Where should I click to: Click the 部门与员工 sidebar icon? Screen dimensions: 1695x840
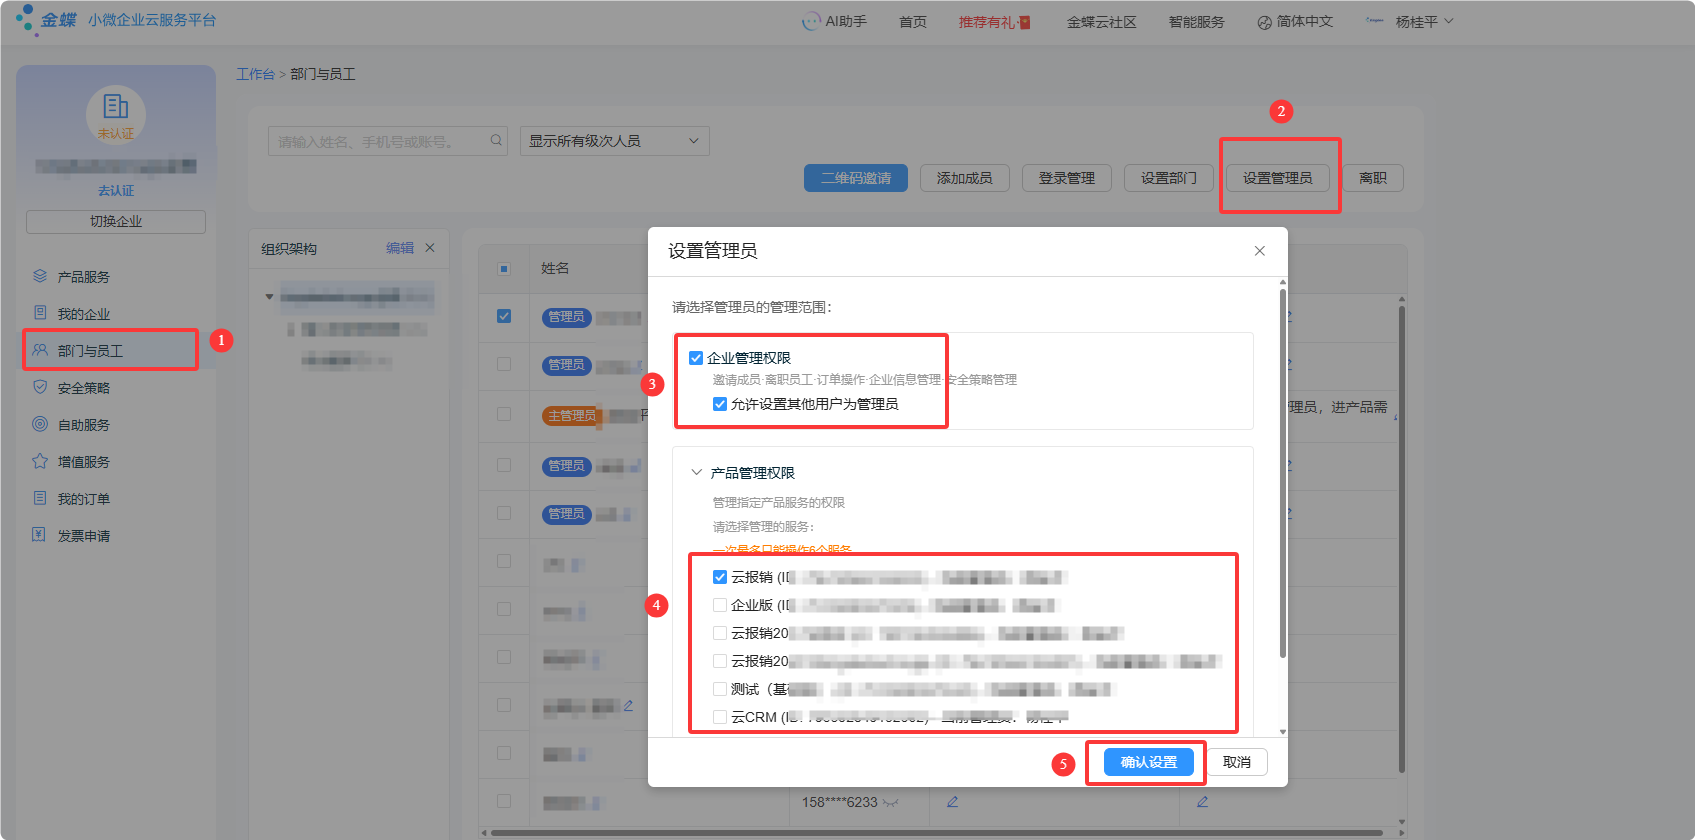tap(40, 350)
